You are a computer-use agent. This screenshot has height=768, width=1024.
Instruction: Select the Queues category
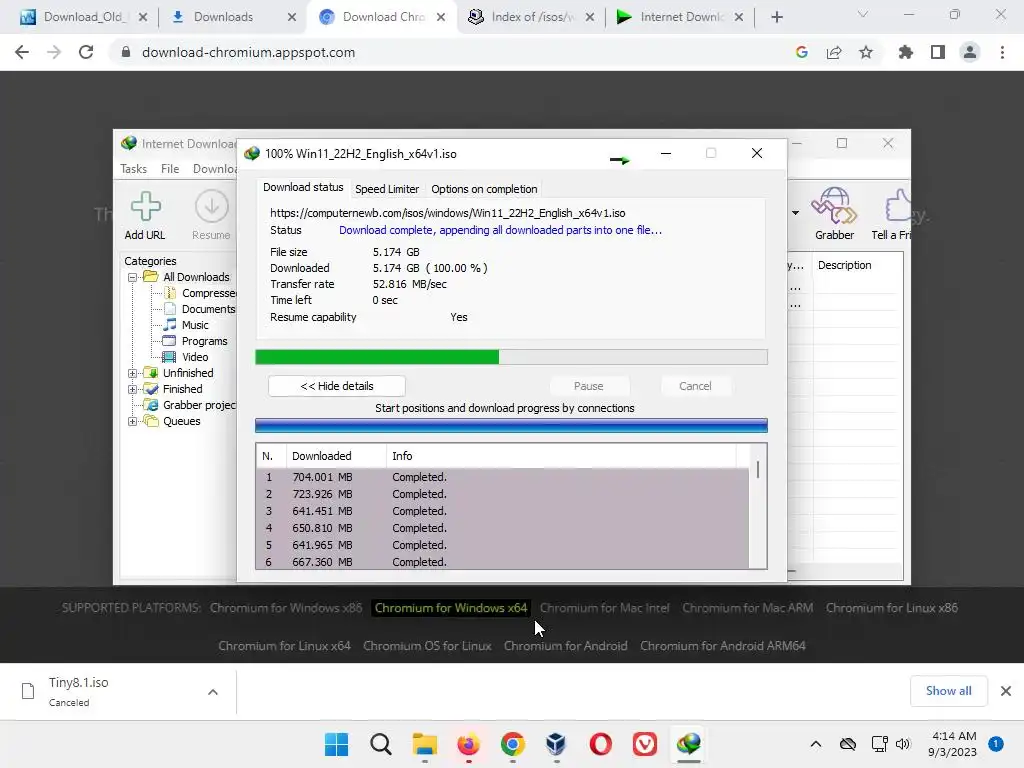click(x=182, y=421)
